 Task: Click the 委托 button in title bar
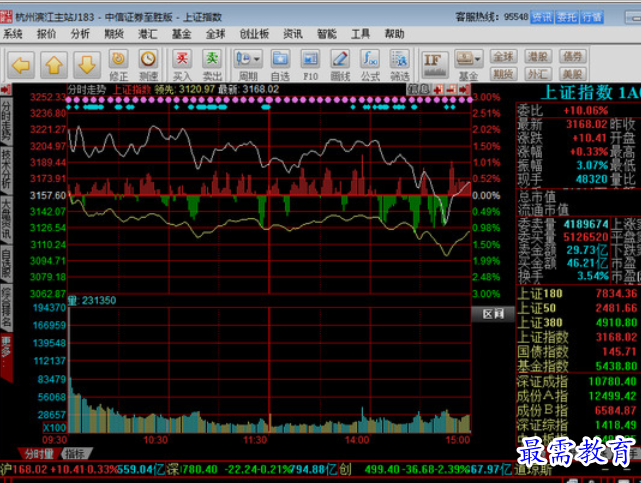pos(567,17)
